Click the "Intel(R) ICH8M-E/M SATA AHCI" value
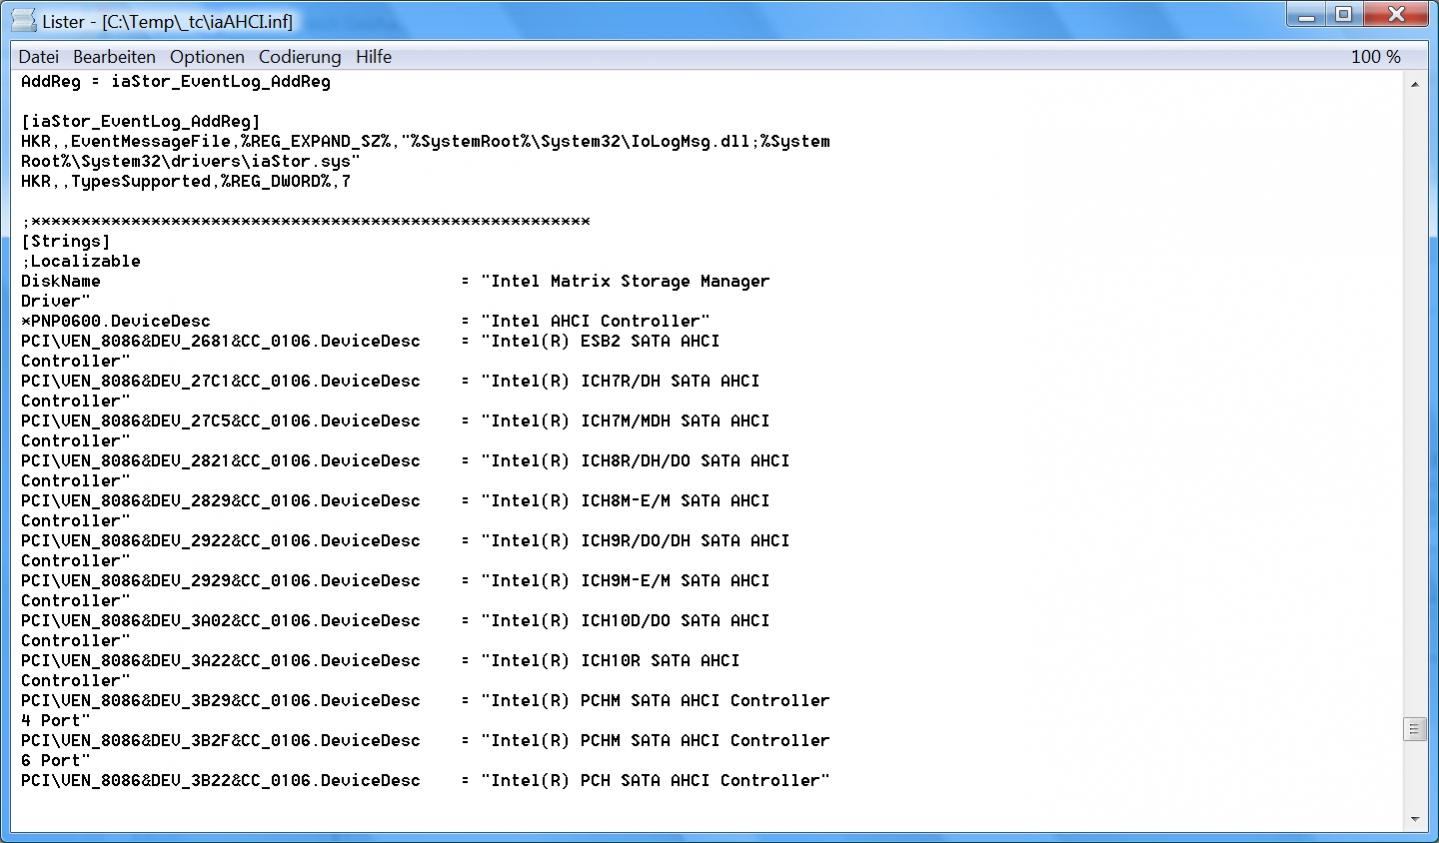Viewport: 1439px width, 843px height. click(626, 501)
